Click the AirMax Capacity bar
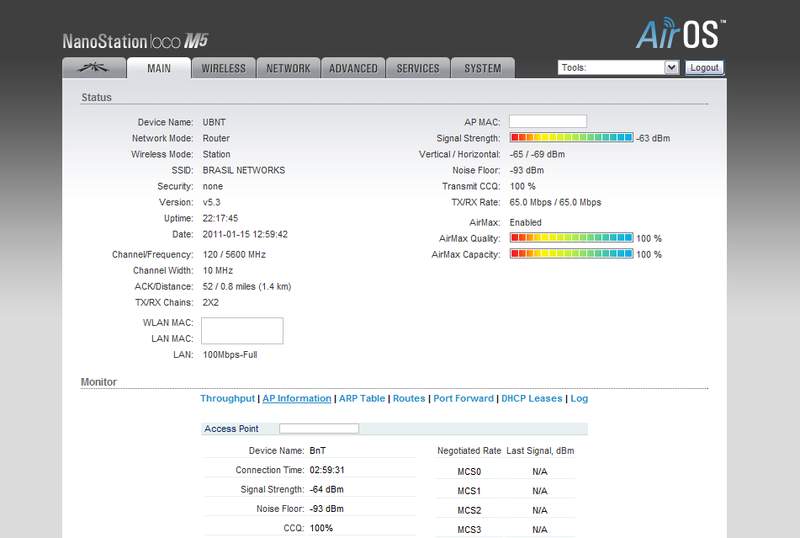 571,253
